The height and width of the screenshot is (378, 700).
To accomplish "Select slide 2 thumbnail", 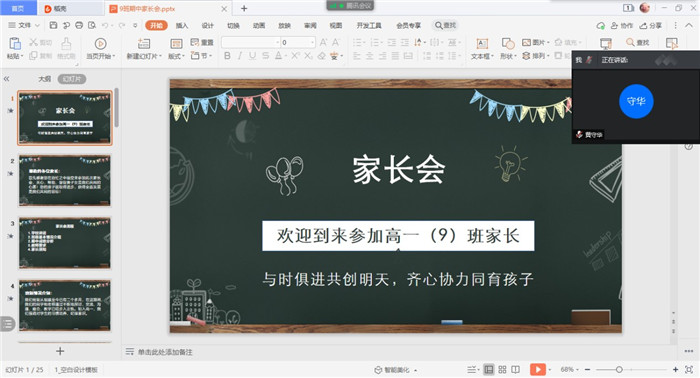I will pyautogui.click(x=65, y=180).
